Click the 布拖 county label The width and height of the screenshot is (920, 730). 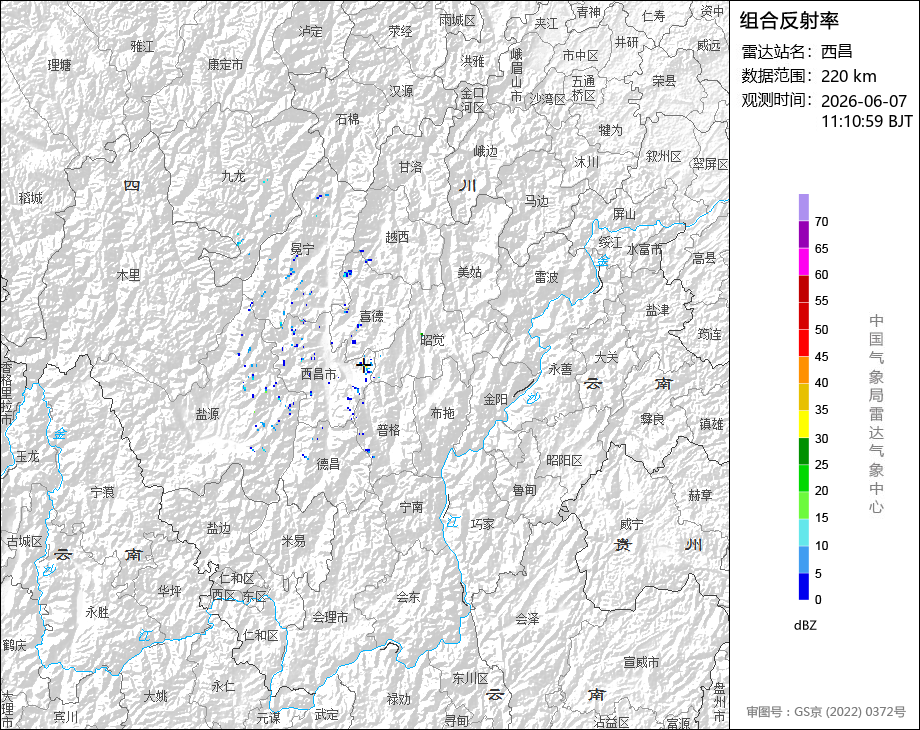point(442,413)
